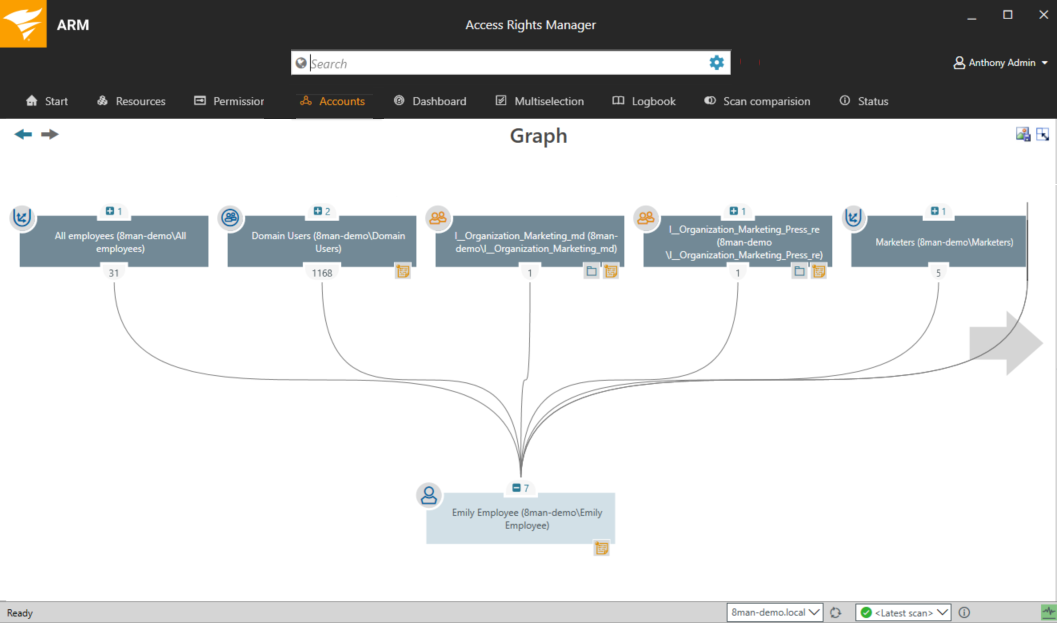The height and width of the screenshot is (623, 1057).
Task: Click the refresh icon beside domain selector
Action: (835, 612)
